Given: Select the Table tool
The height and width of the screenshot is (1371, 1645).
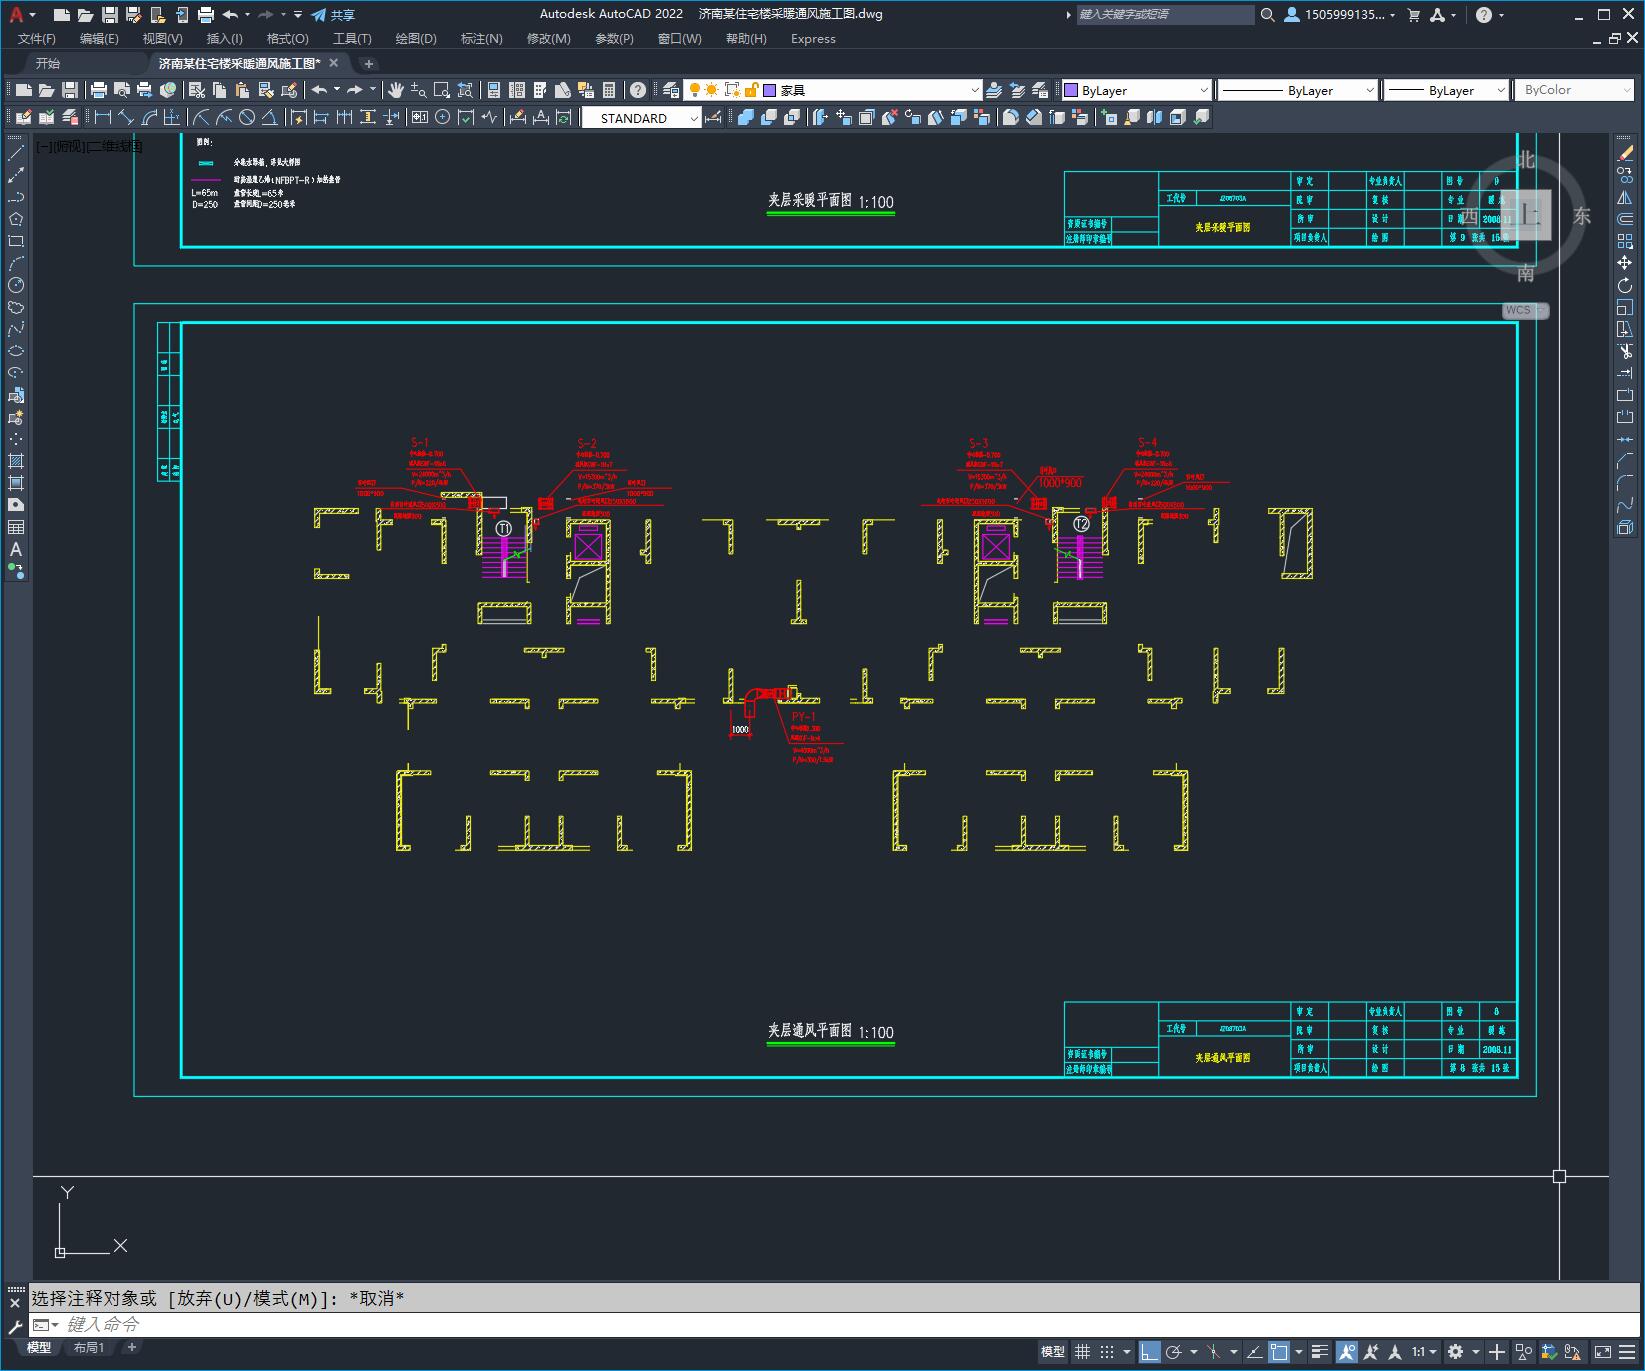Looking at the screenshot, I should pos(16,527).
